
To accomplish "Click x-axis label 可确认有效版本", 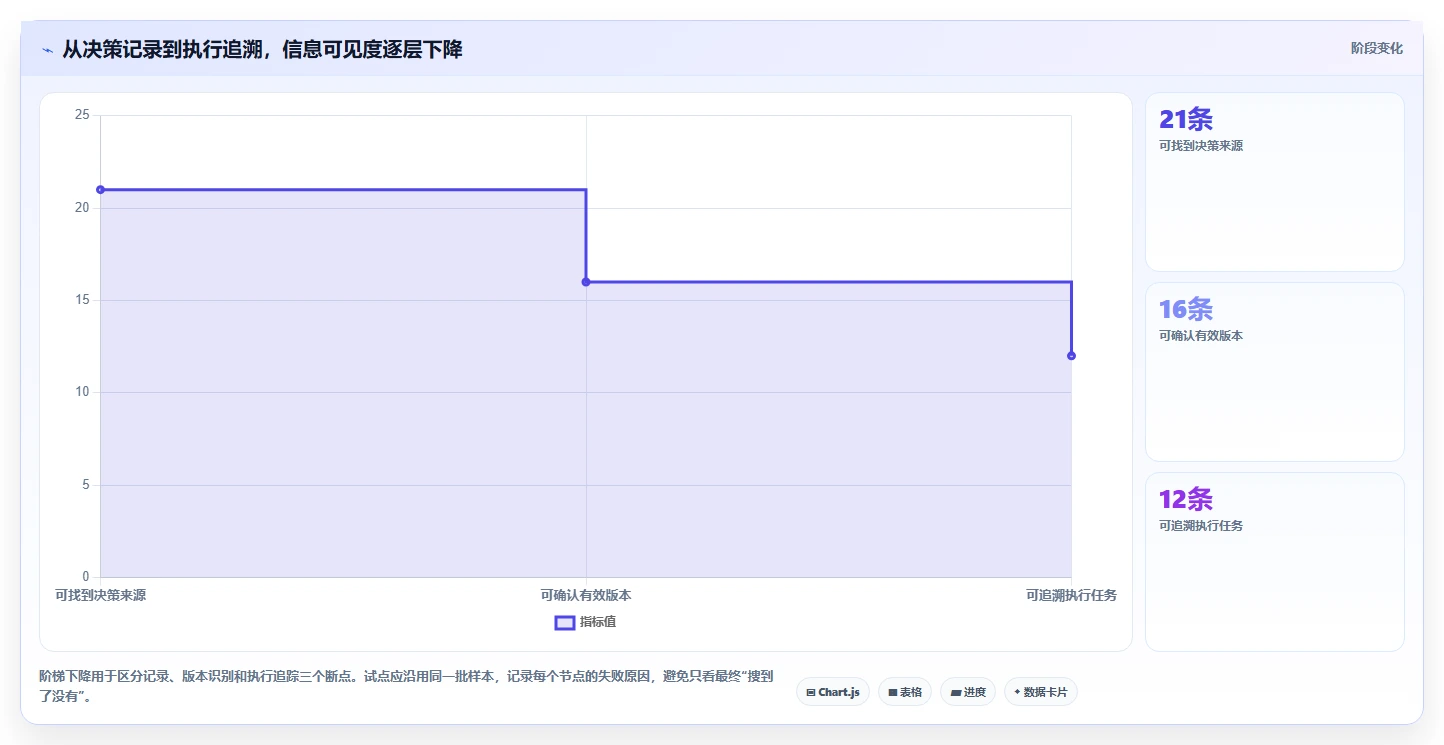I will click(586, 595).
